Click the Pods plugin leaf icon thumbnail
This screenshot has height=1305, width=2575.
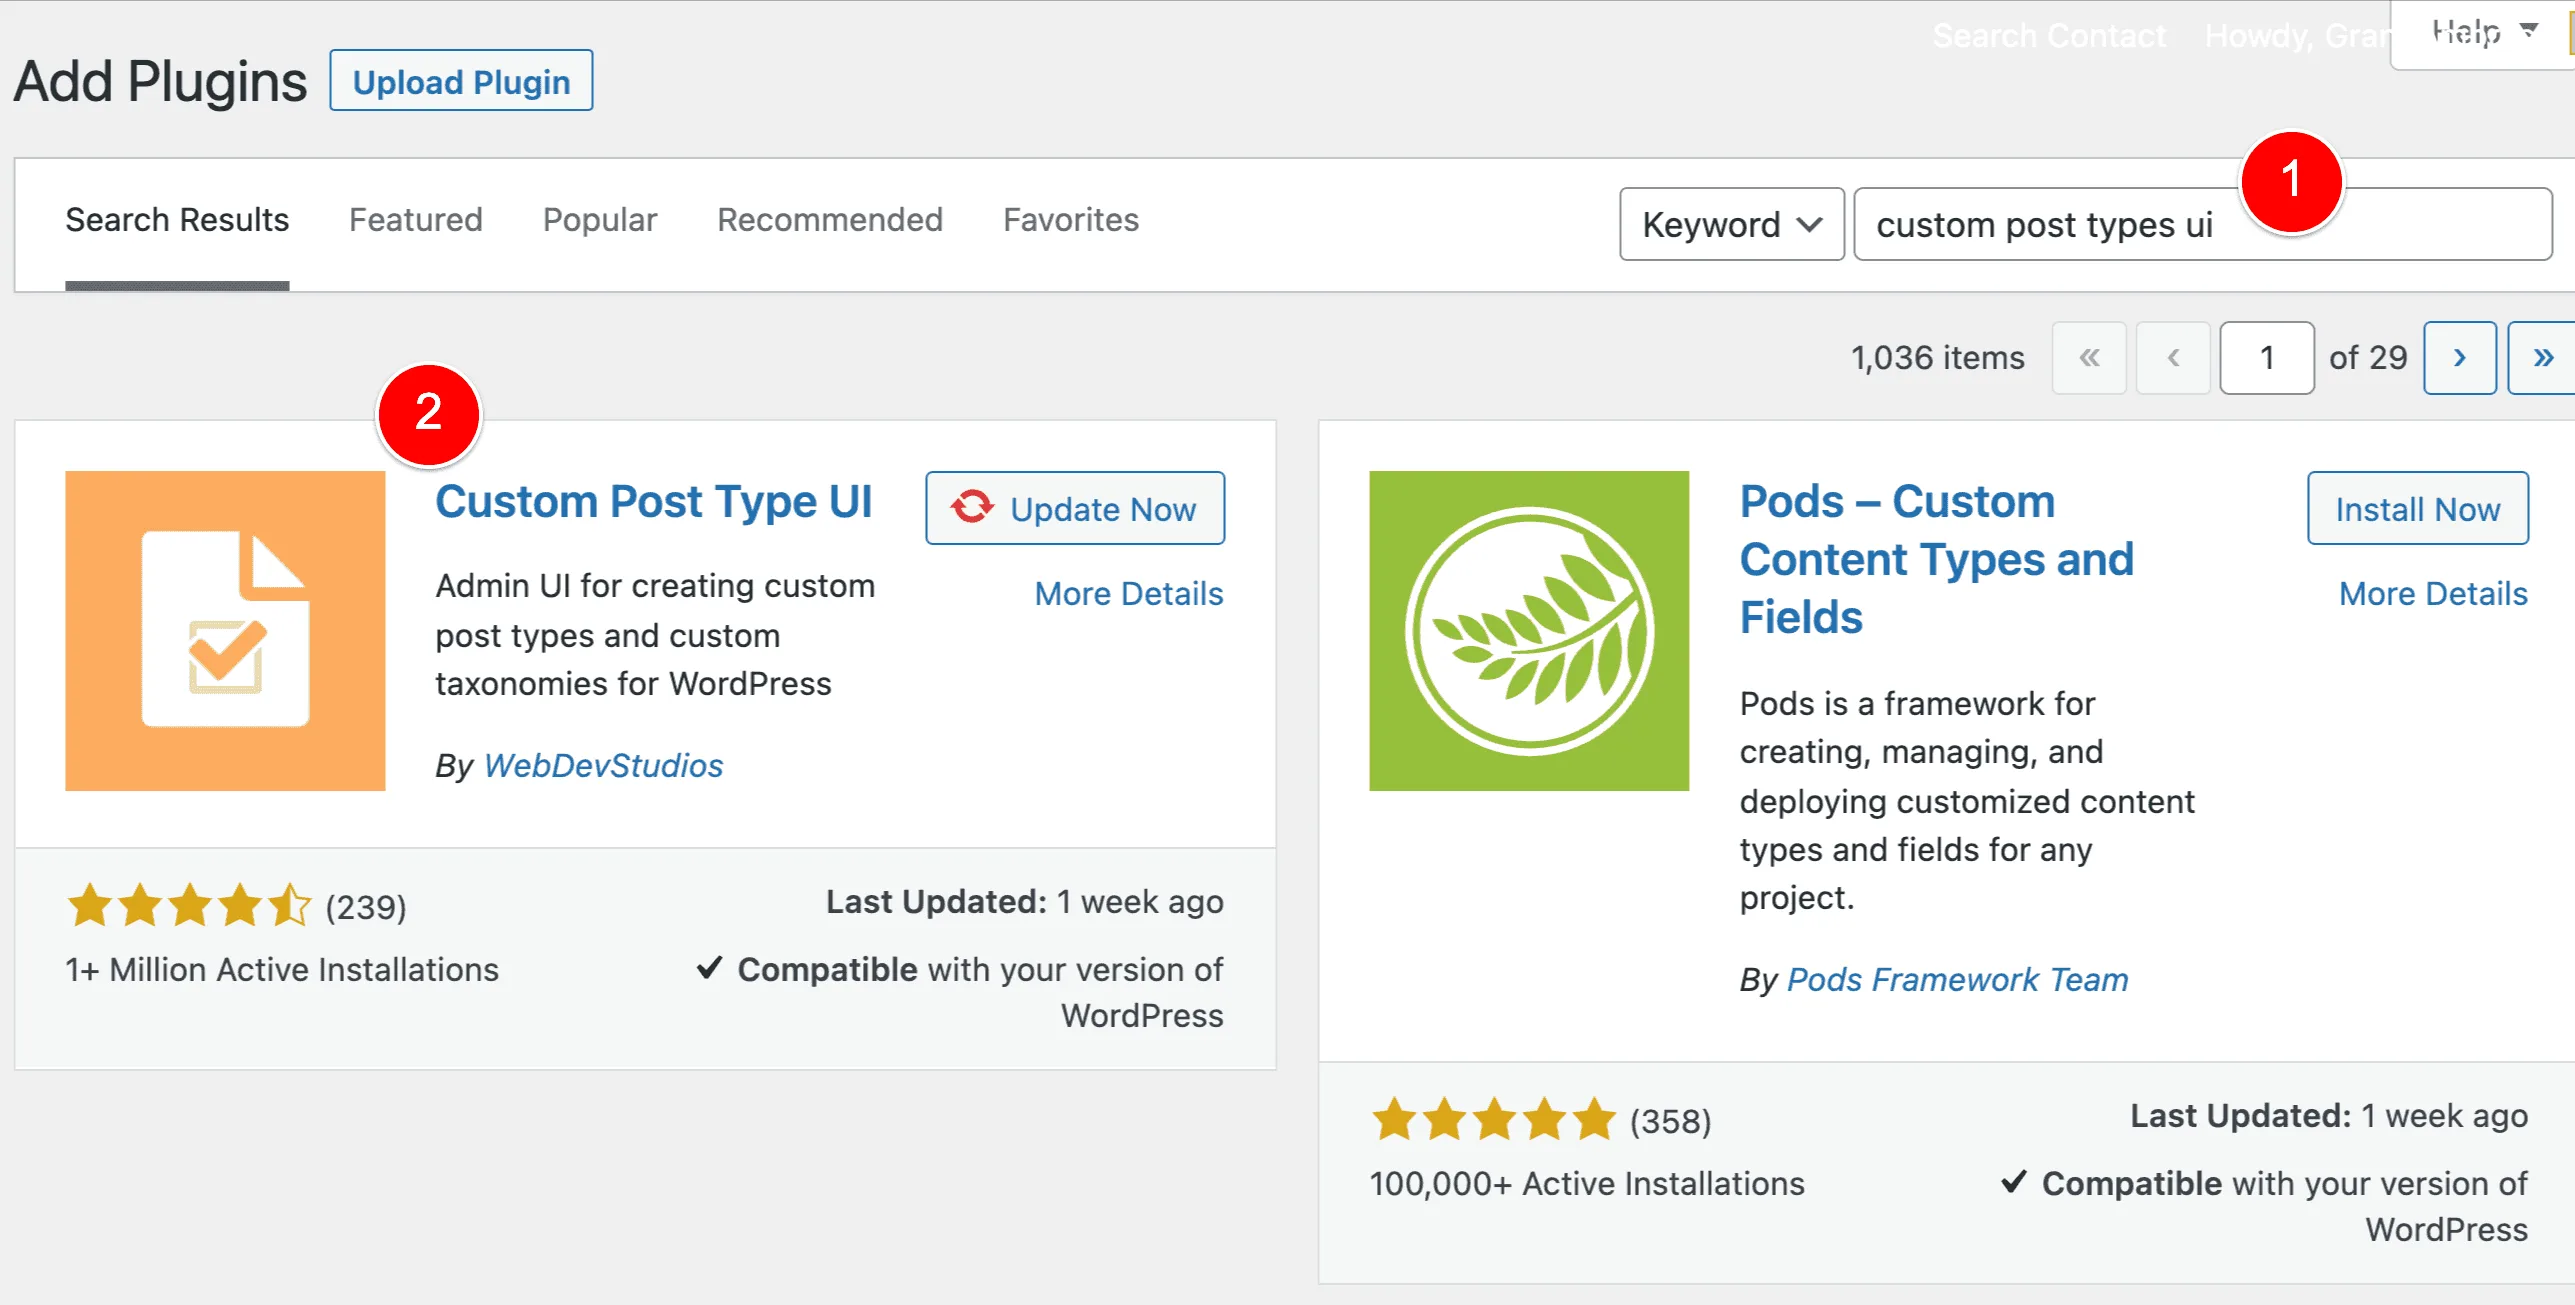click(1529, 631)
